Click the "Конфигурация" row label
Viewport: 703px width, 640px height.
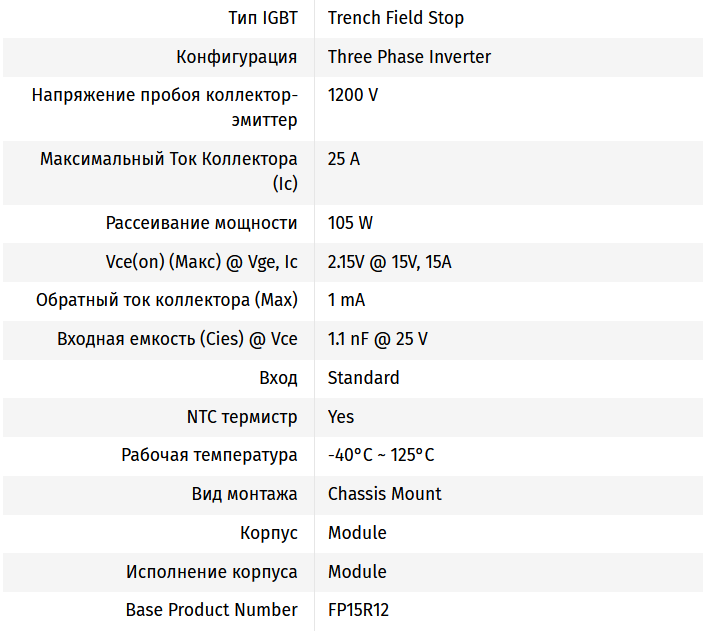(x=236, y=57)
